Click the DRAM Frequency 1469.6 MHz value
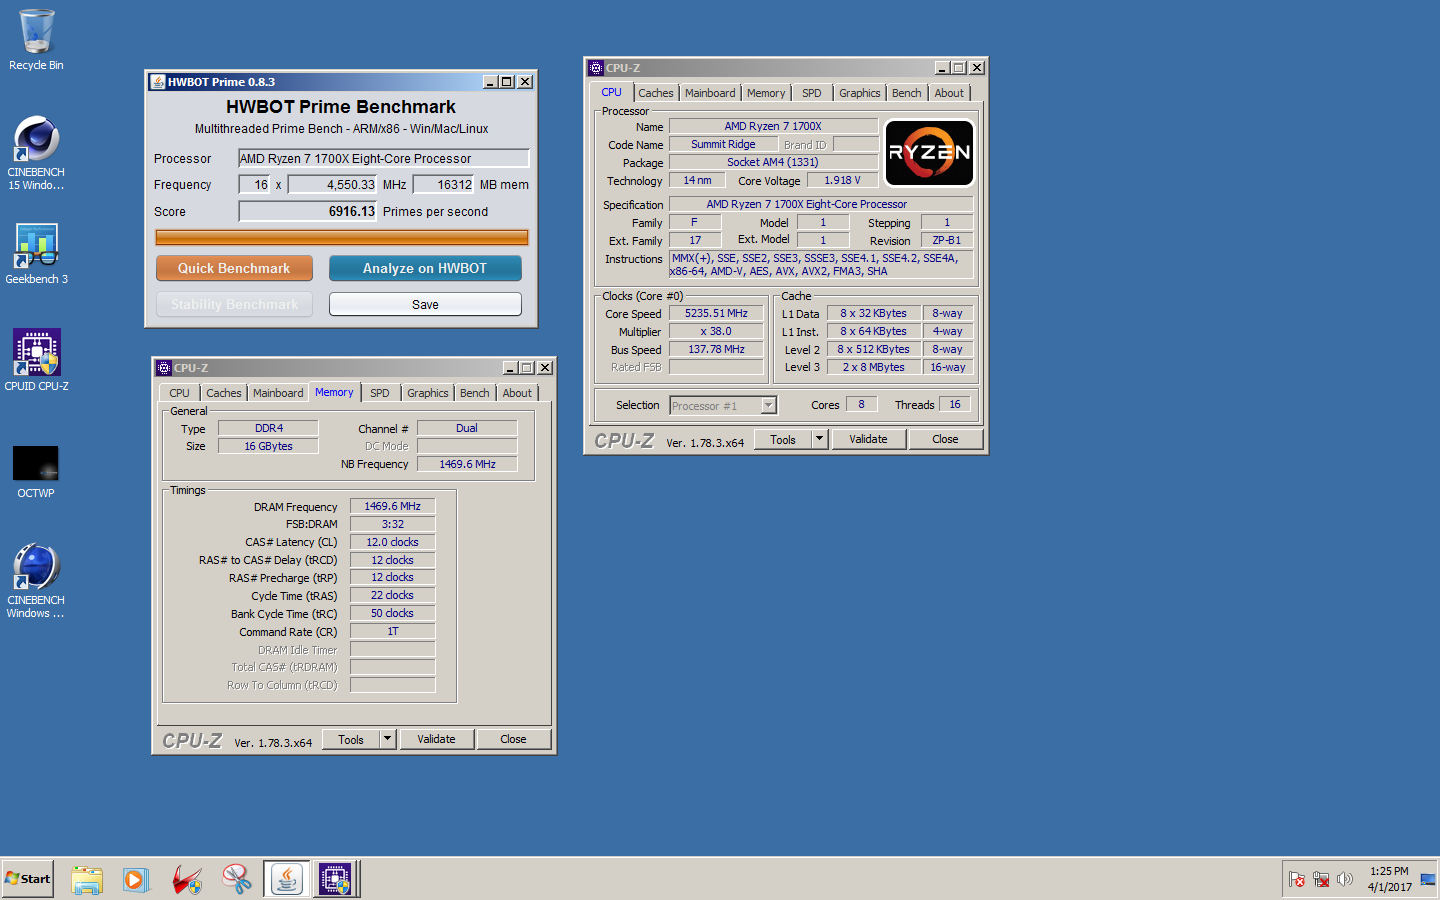Viewport: 1440px width, 900px height. 392,506
